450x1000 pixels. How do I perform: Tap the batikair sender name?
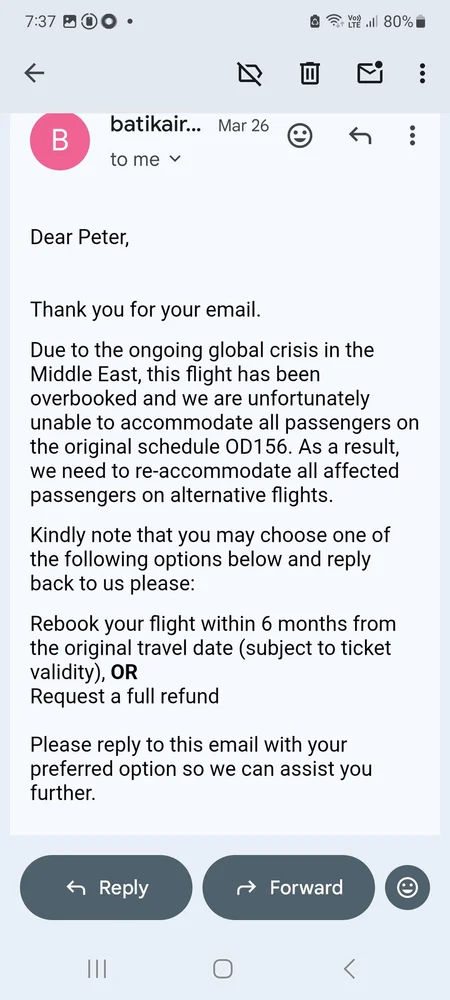click(156, 124)
